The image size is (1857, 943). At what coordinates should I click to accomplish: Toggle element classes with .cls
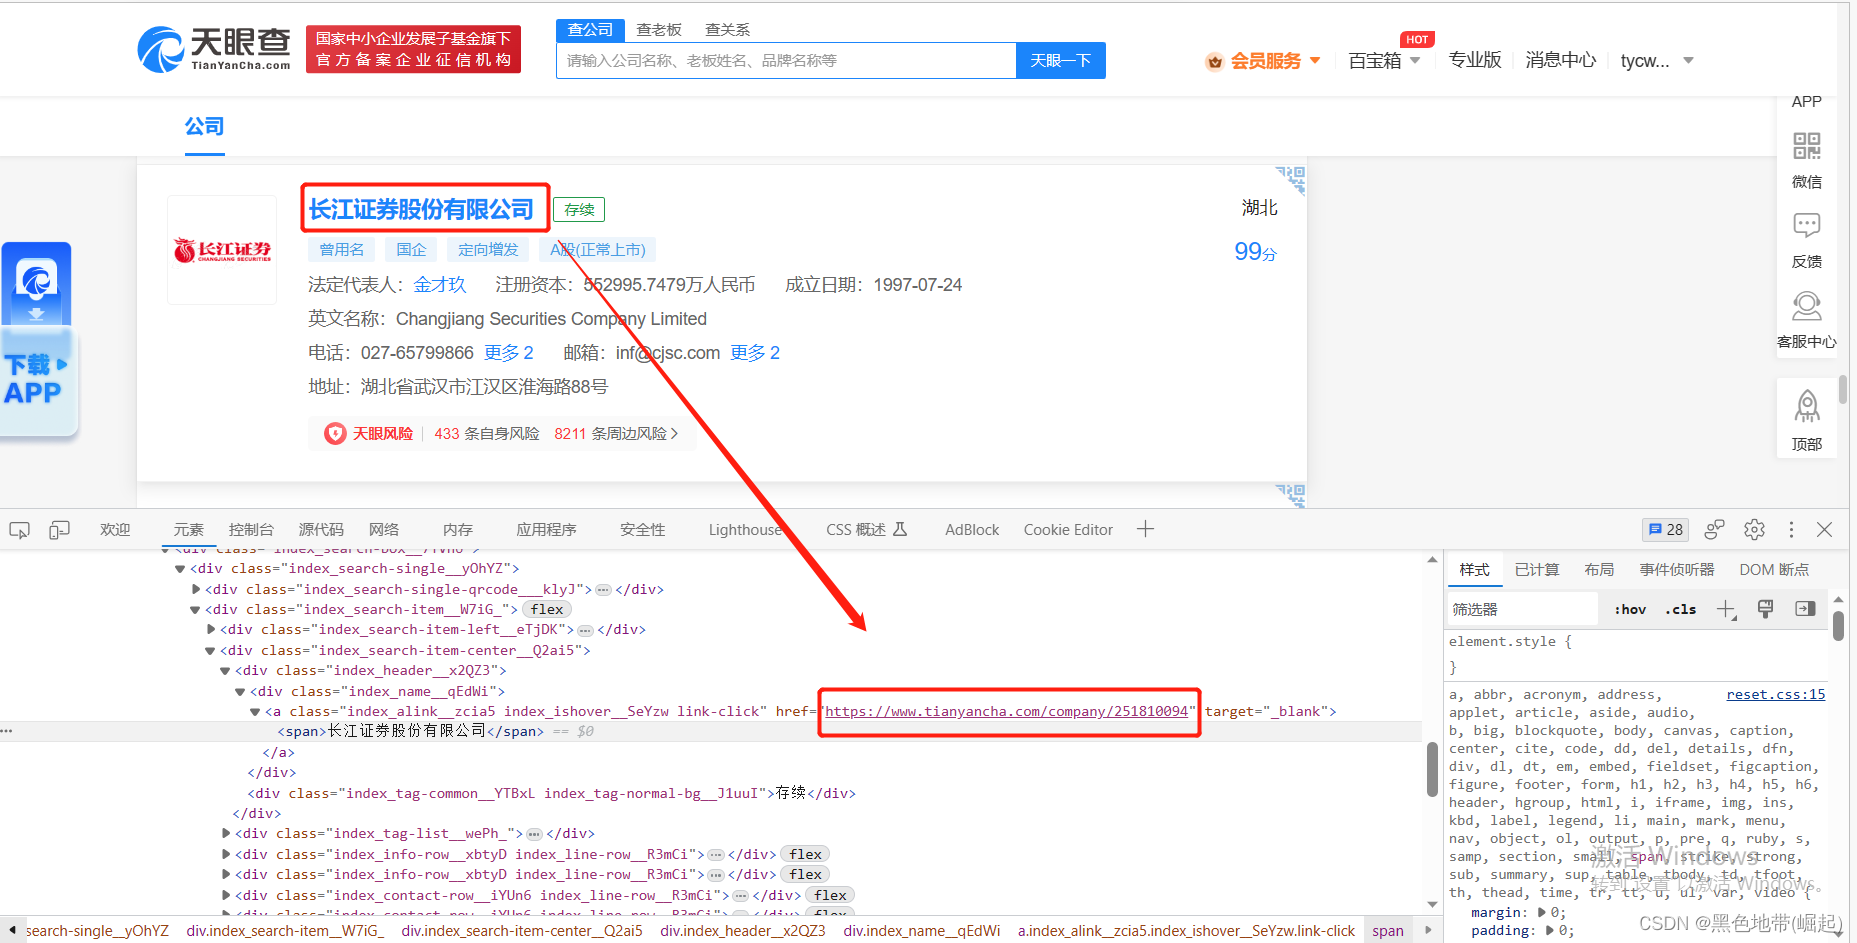point(1680,609)
